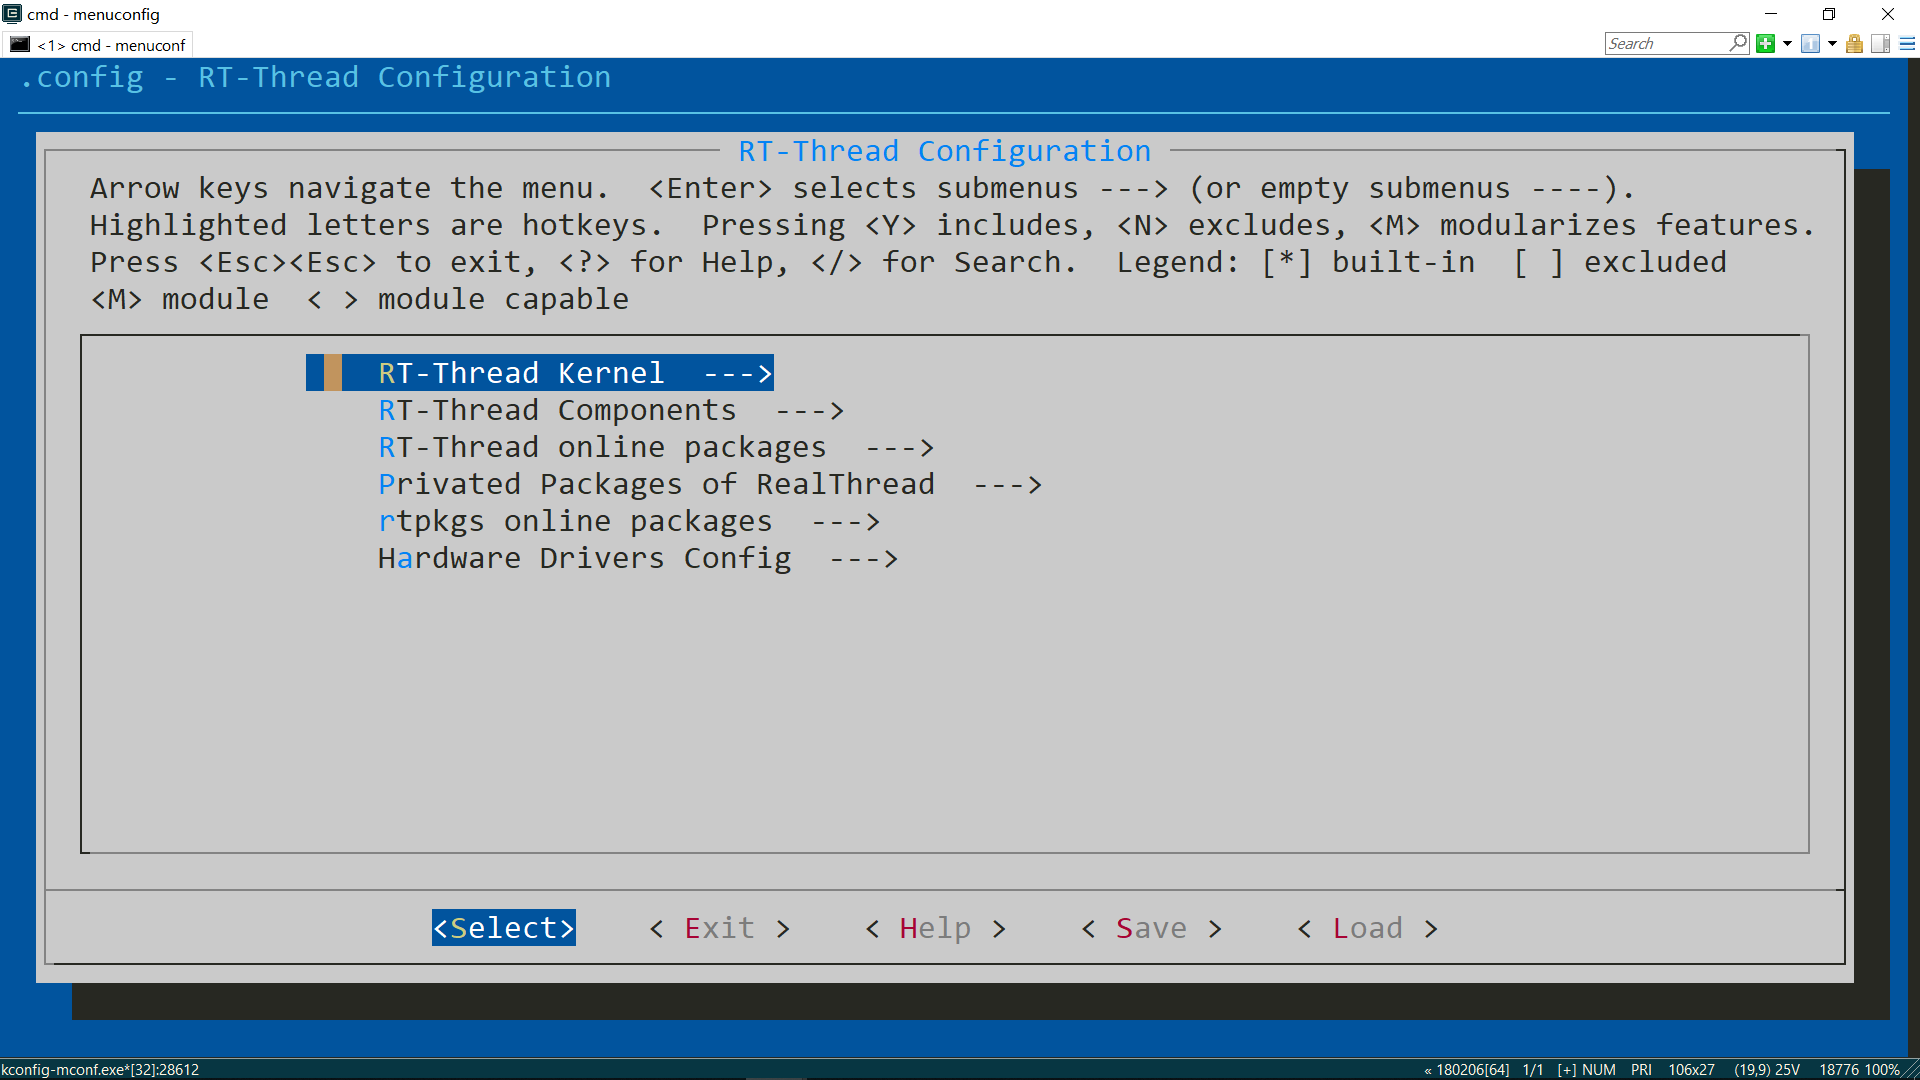Save current RT-Thread configuration

click(1151, 928)
